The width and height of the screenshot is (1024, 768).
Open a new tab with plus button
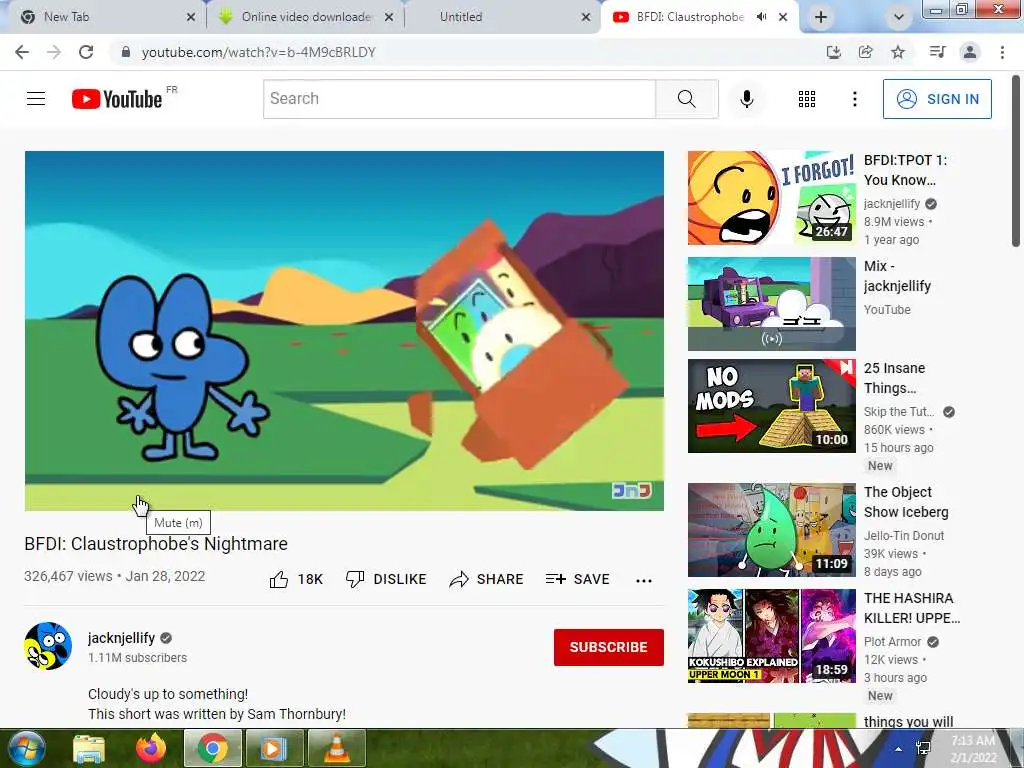tap(821, 17)
